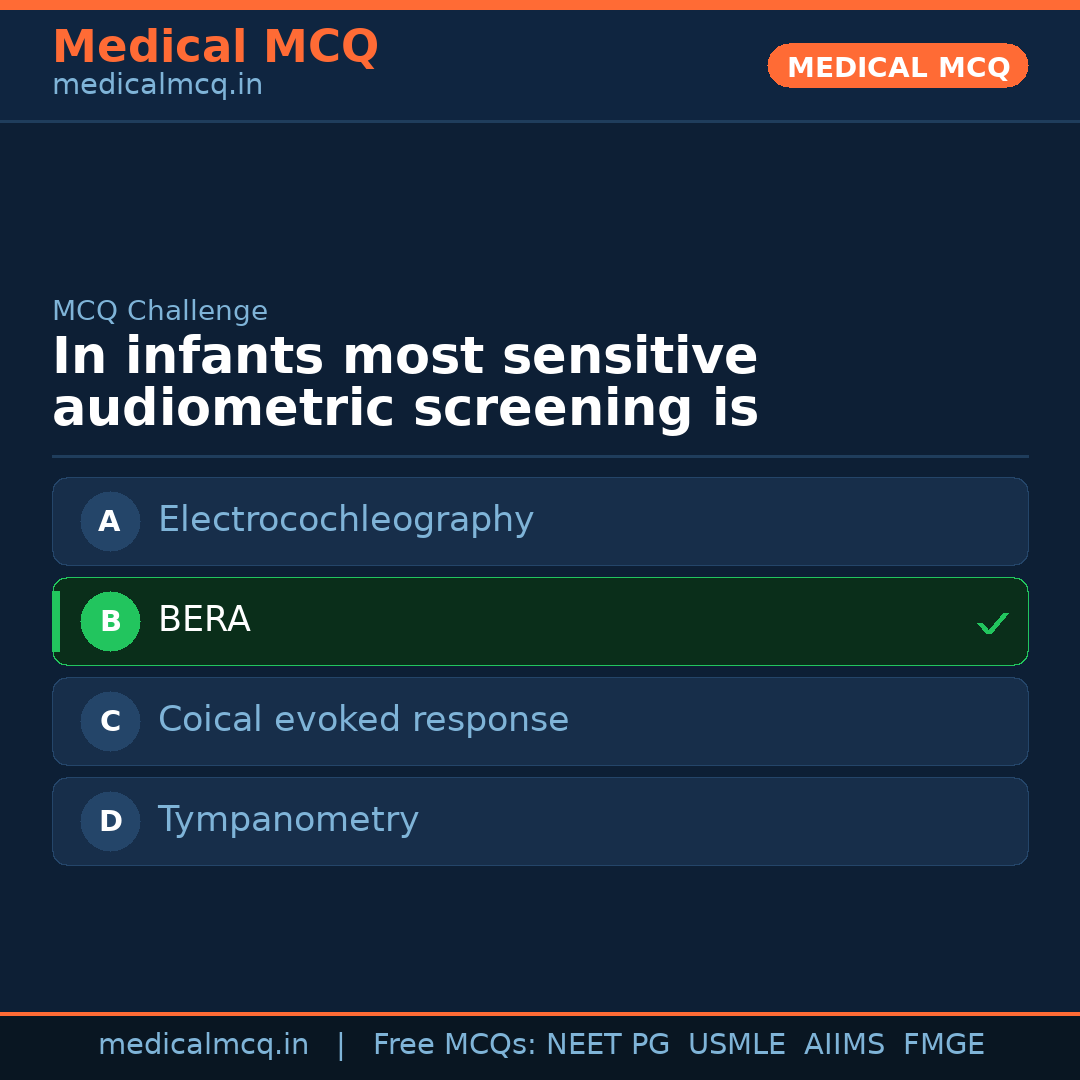Click the question text about infants

405,383
